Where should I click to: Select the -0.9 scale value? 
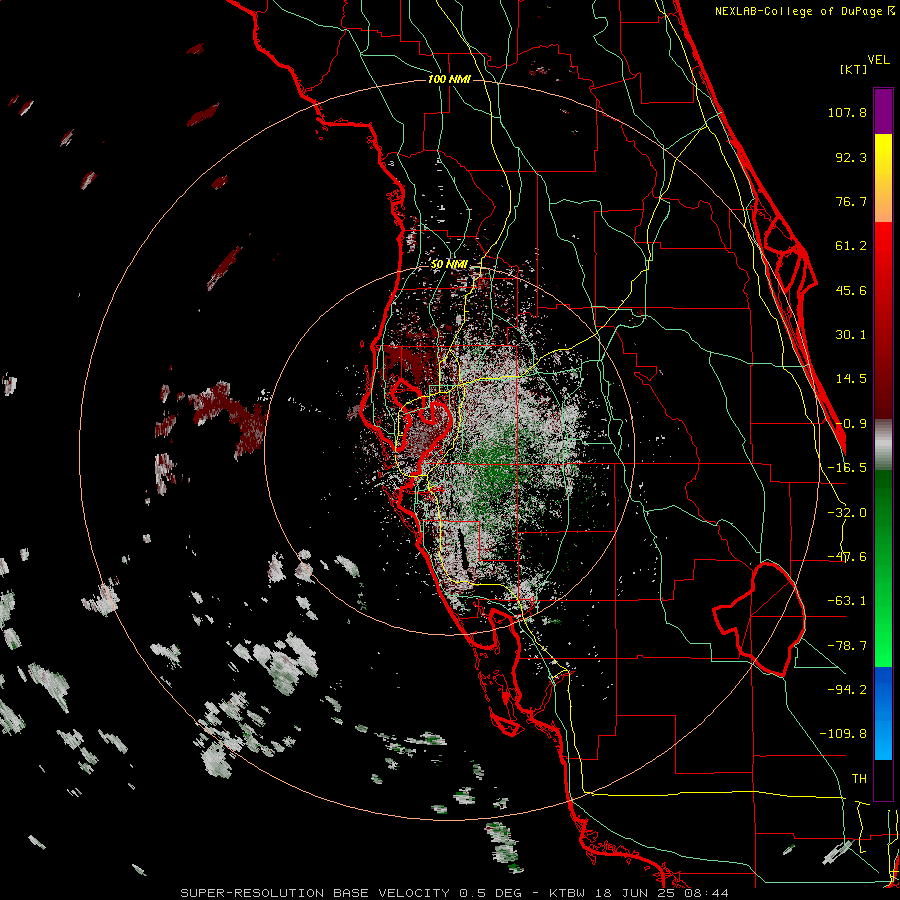tap(851, 424)
